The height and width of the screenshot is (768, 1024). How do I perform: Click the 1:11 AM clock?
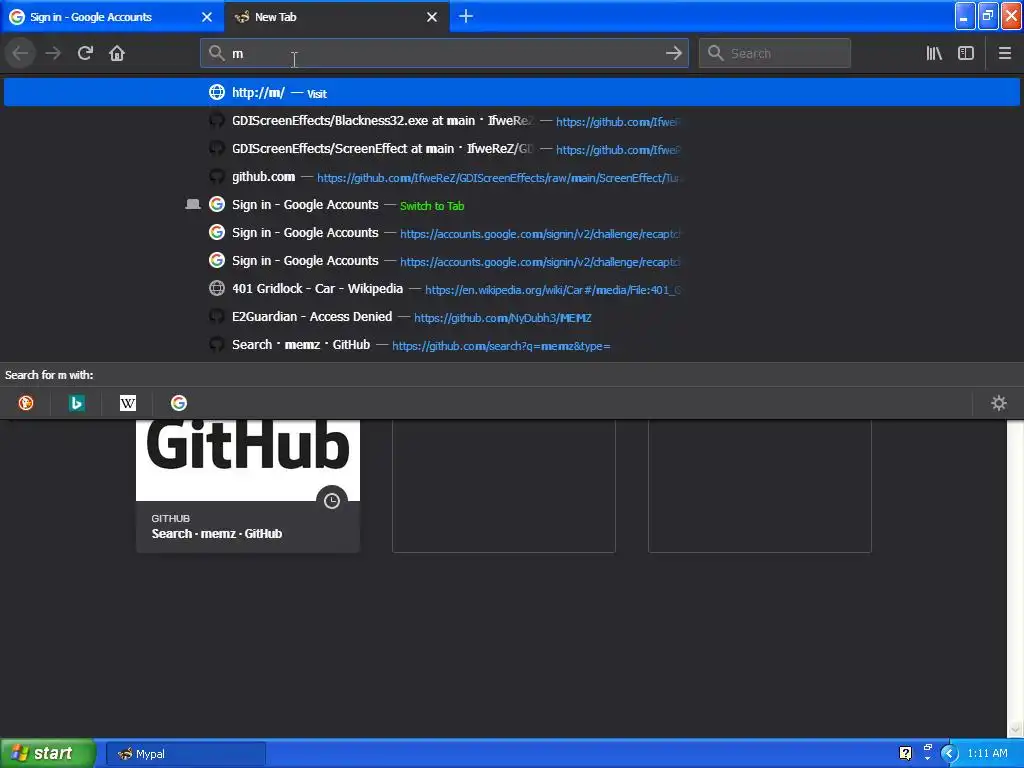[987, 754]
